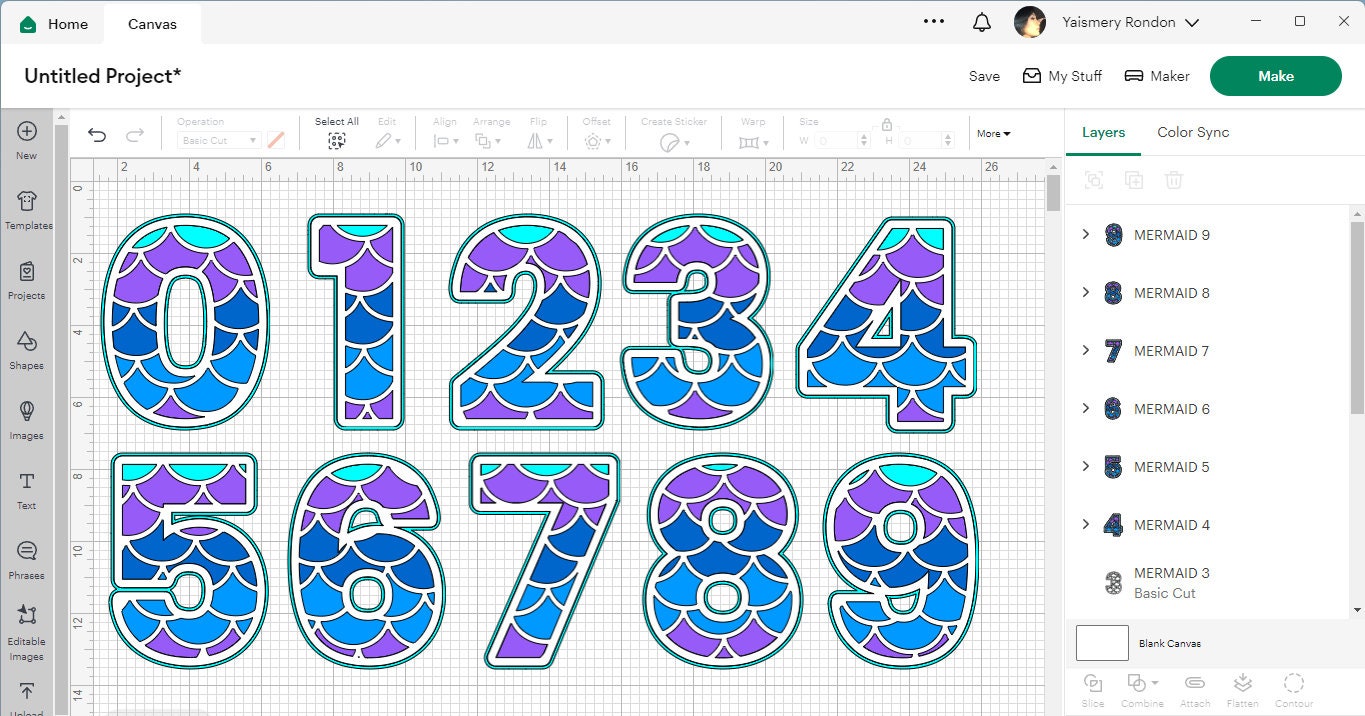The image size is (1365, 716).
Task: Click the operation color swatch
Action: pos(276,141)
